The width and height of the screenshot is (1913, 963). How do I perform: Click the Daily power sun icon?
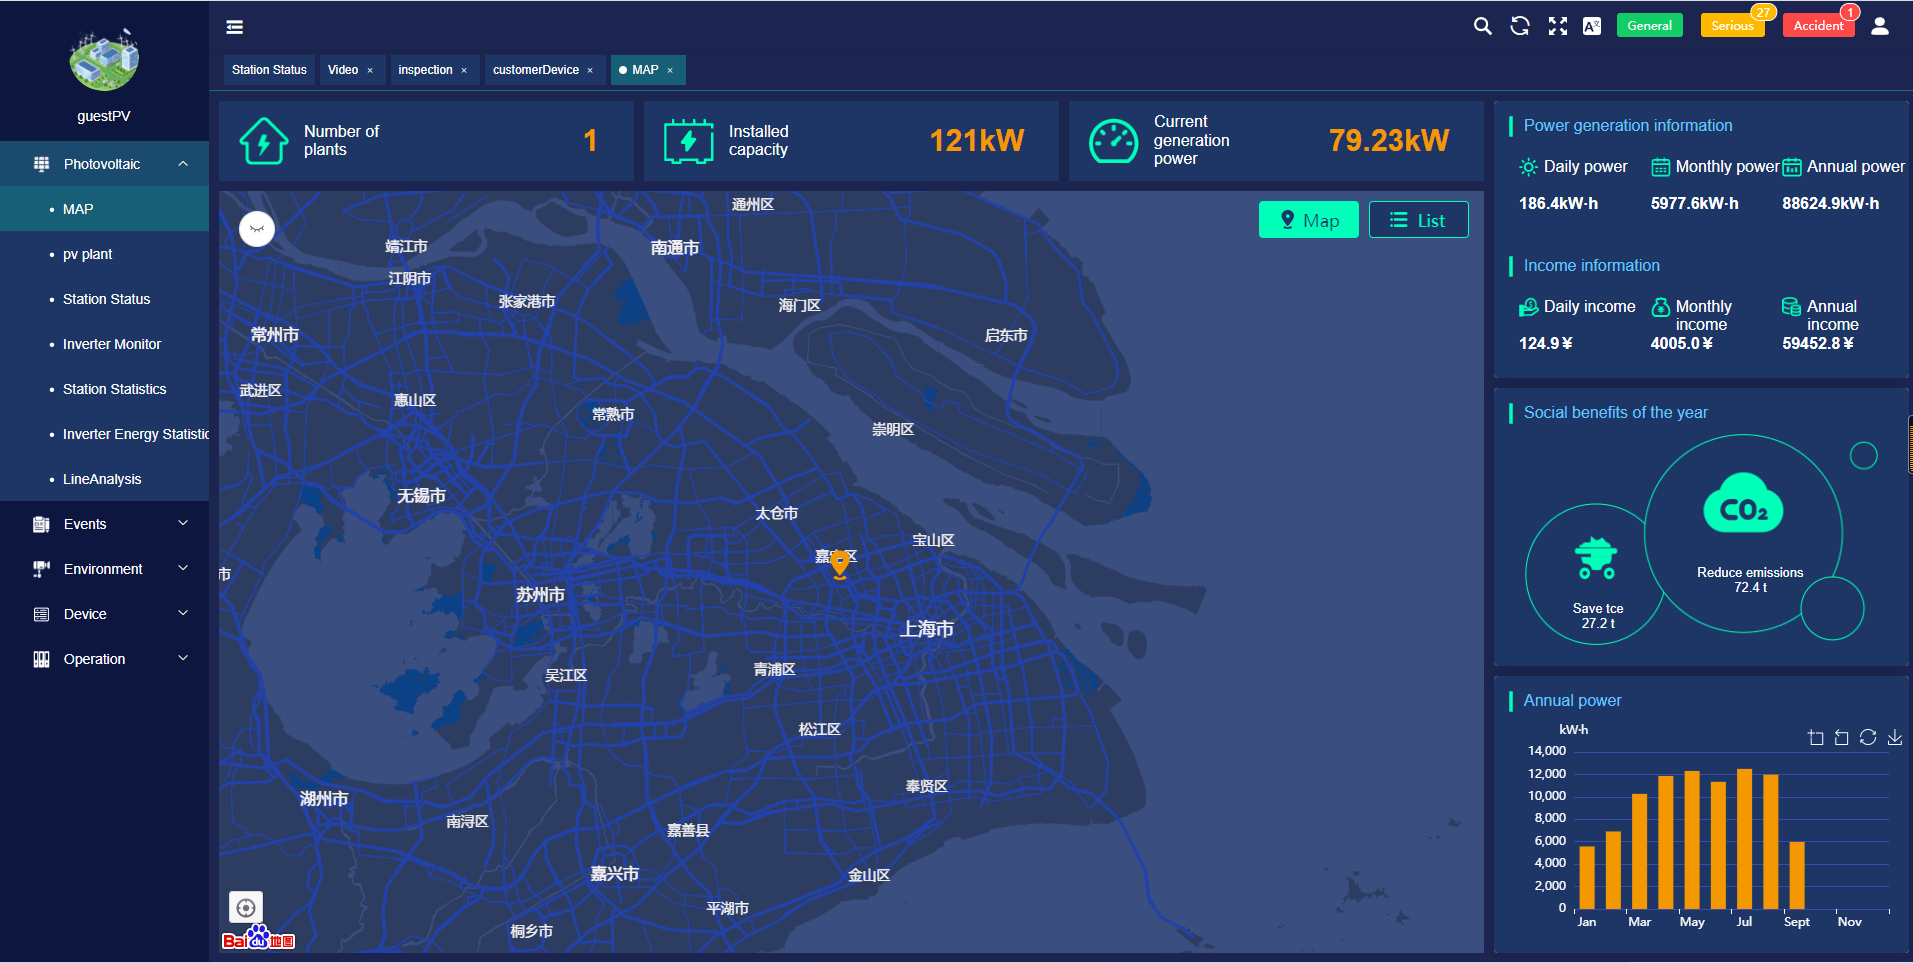[x=1529, y=167]
